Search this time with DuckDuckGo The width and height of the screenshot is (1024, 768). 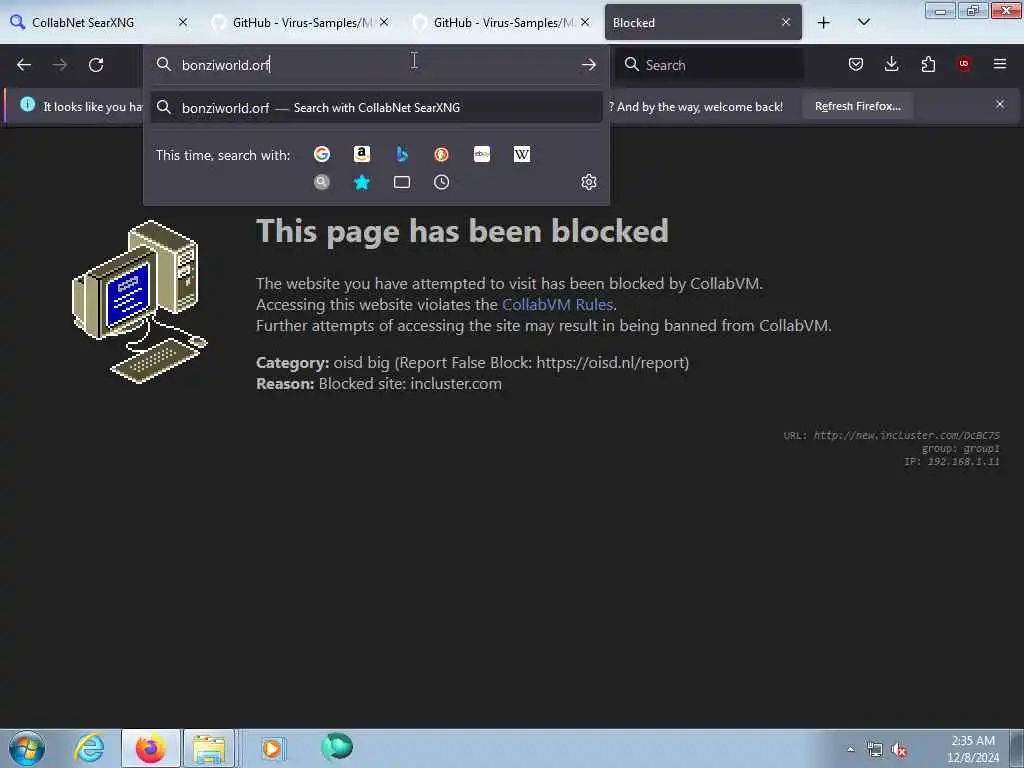click(441, 154)
